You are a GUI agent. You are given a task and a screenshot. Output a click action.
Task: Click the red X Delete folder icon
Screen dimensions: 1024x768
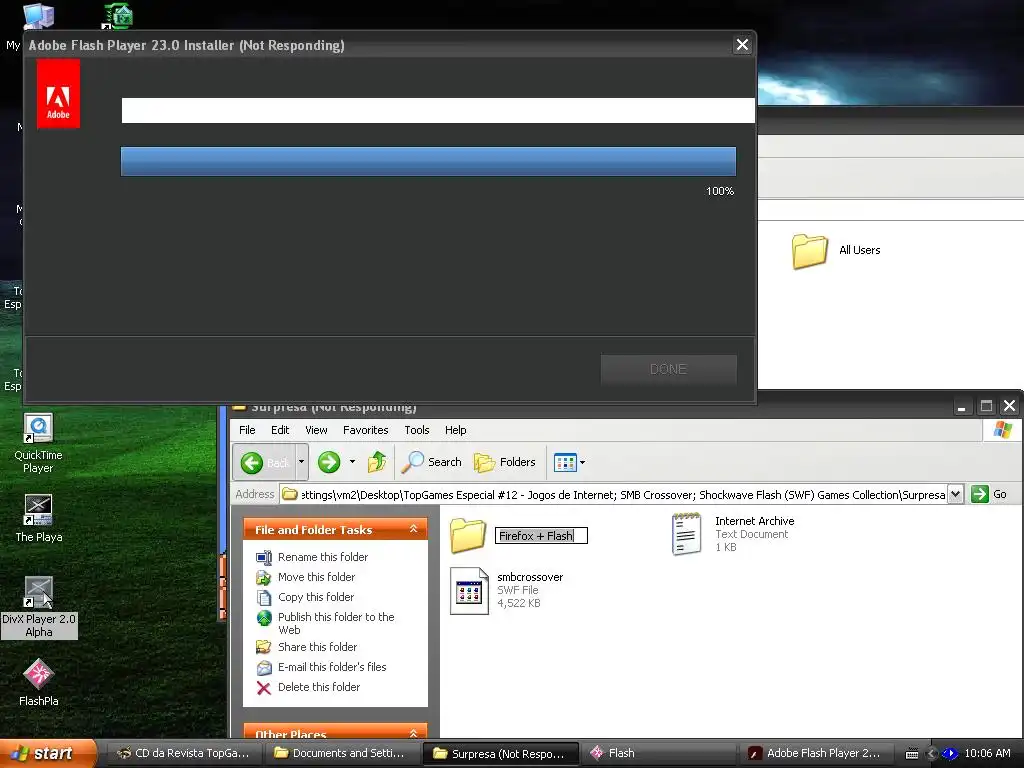(264, 688)
